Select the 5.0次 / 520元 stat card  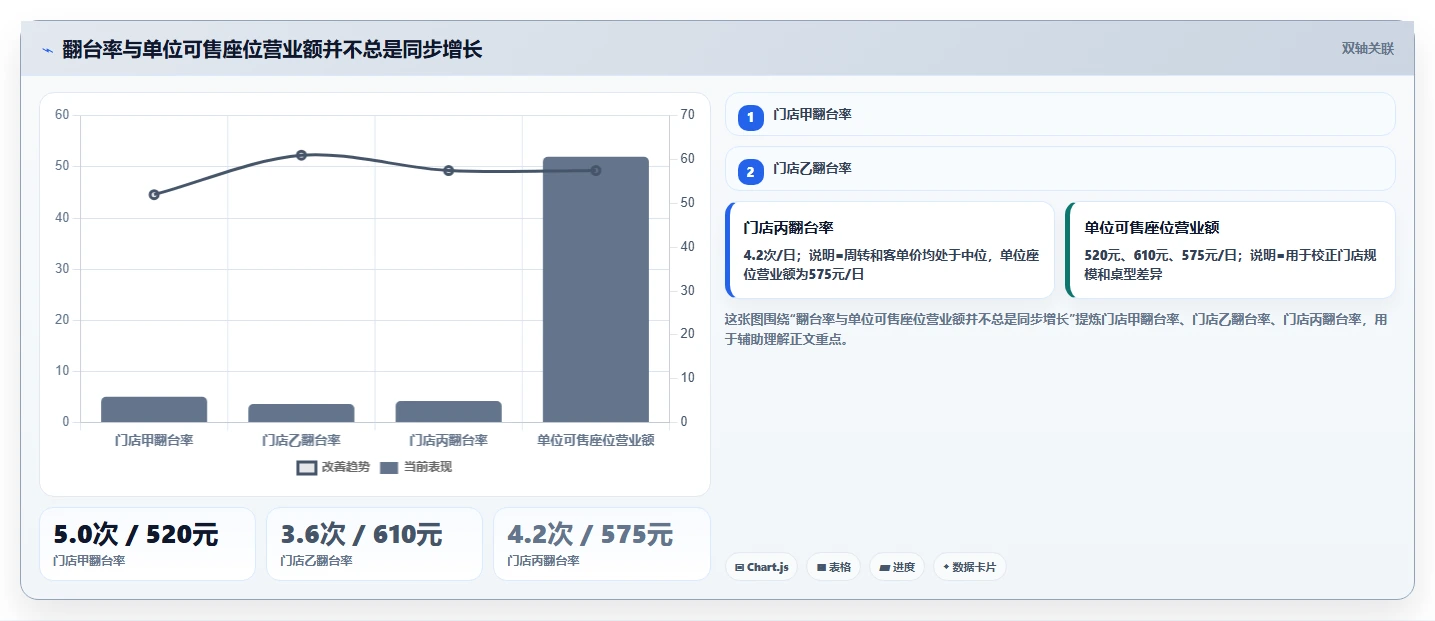tap(147, 544)
